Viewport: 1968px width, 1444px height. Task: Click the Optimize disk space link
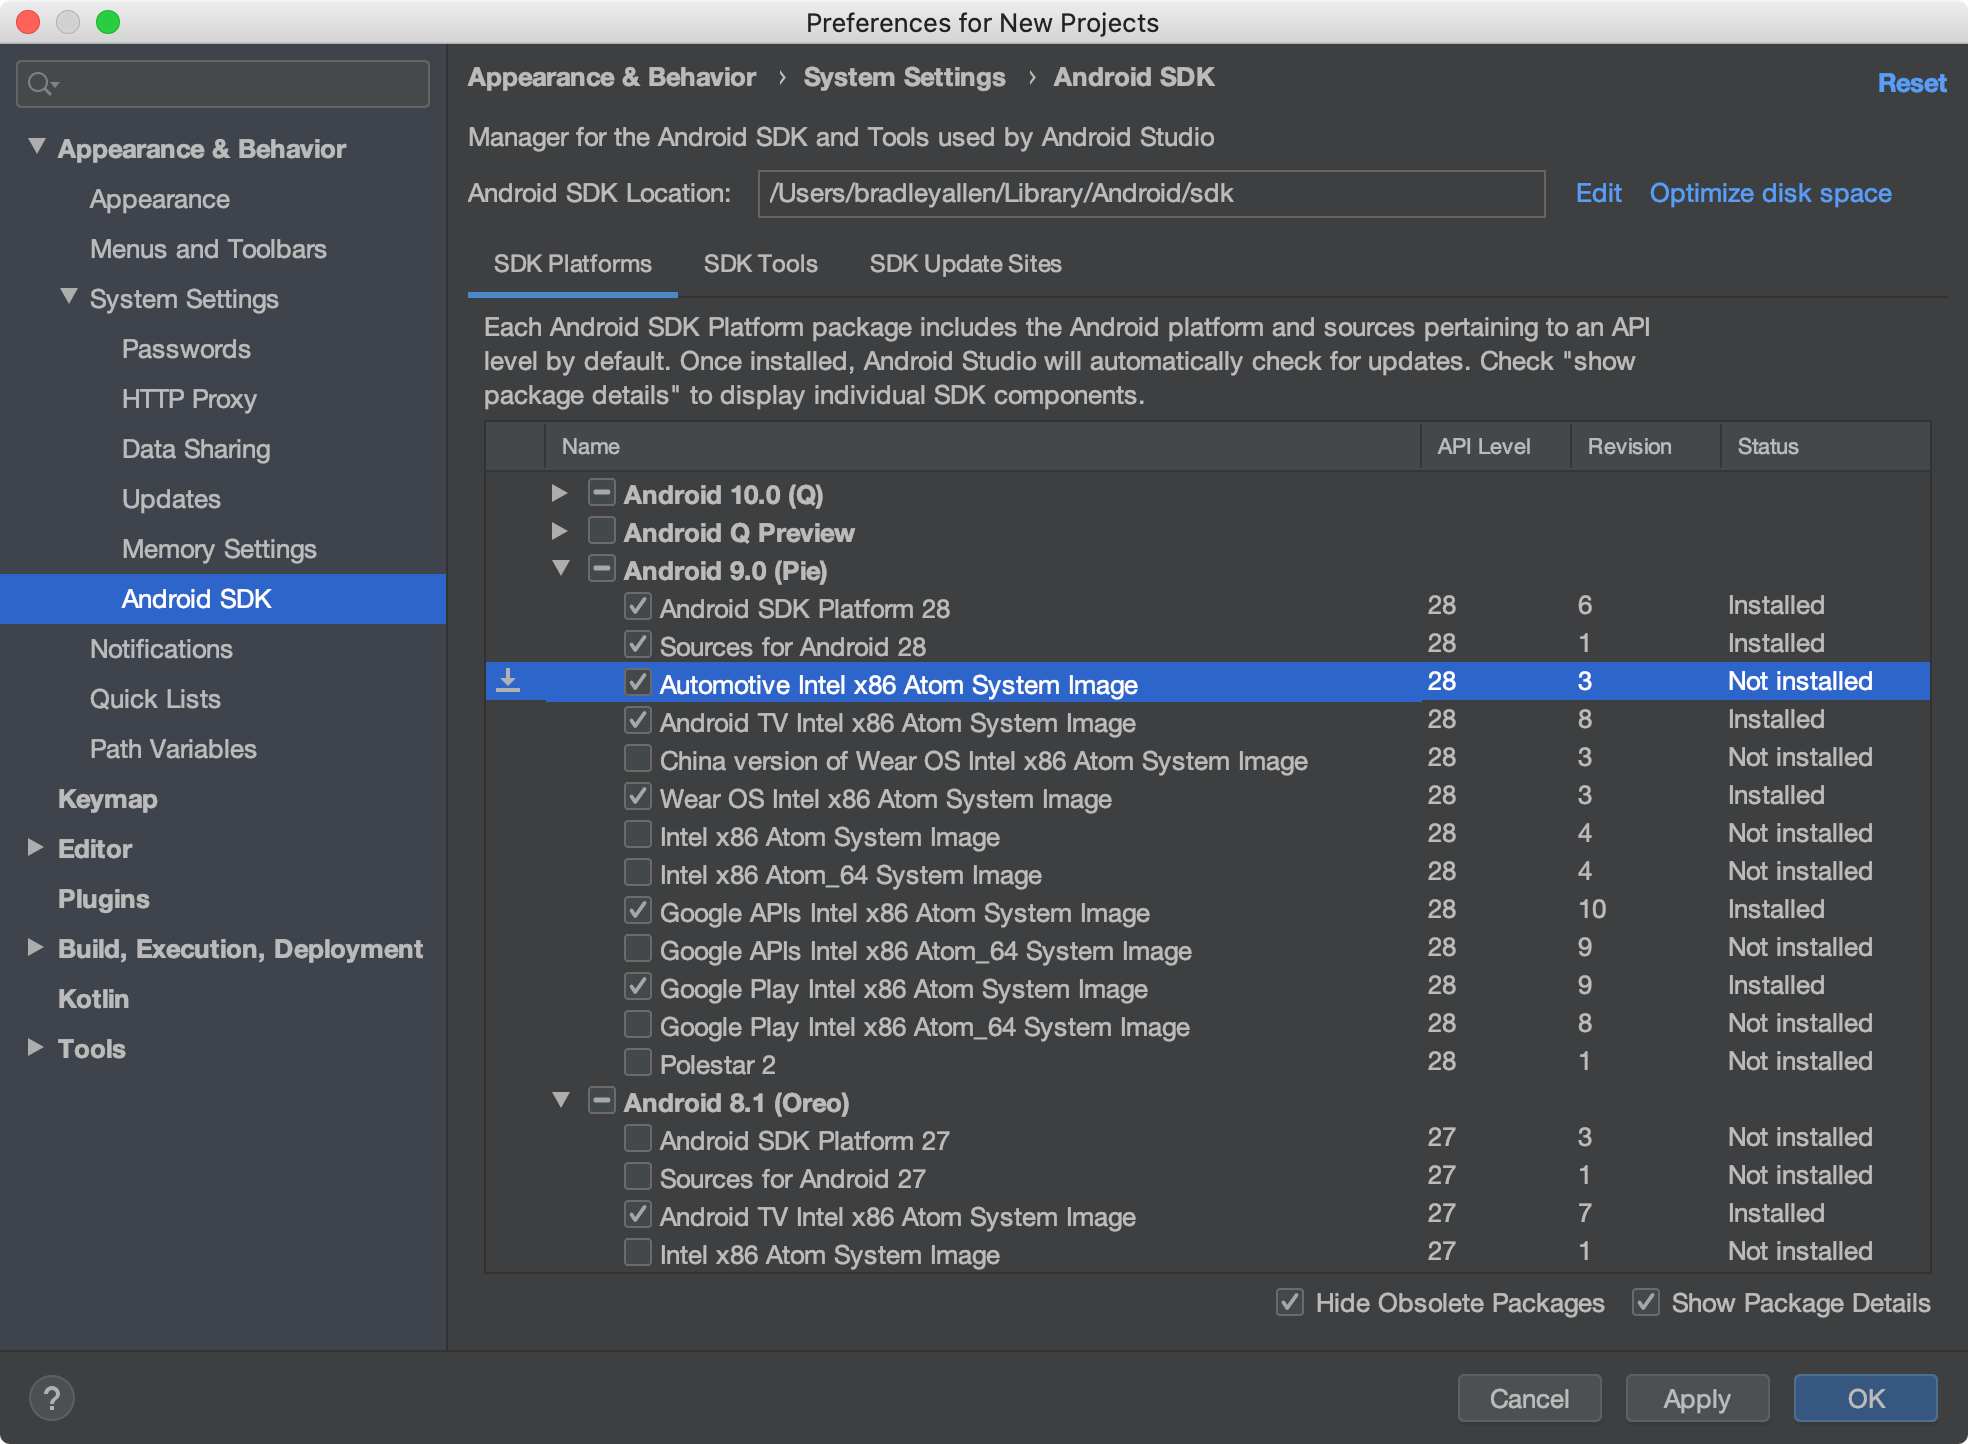[x=1770, y=193]
